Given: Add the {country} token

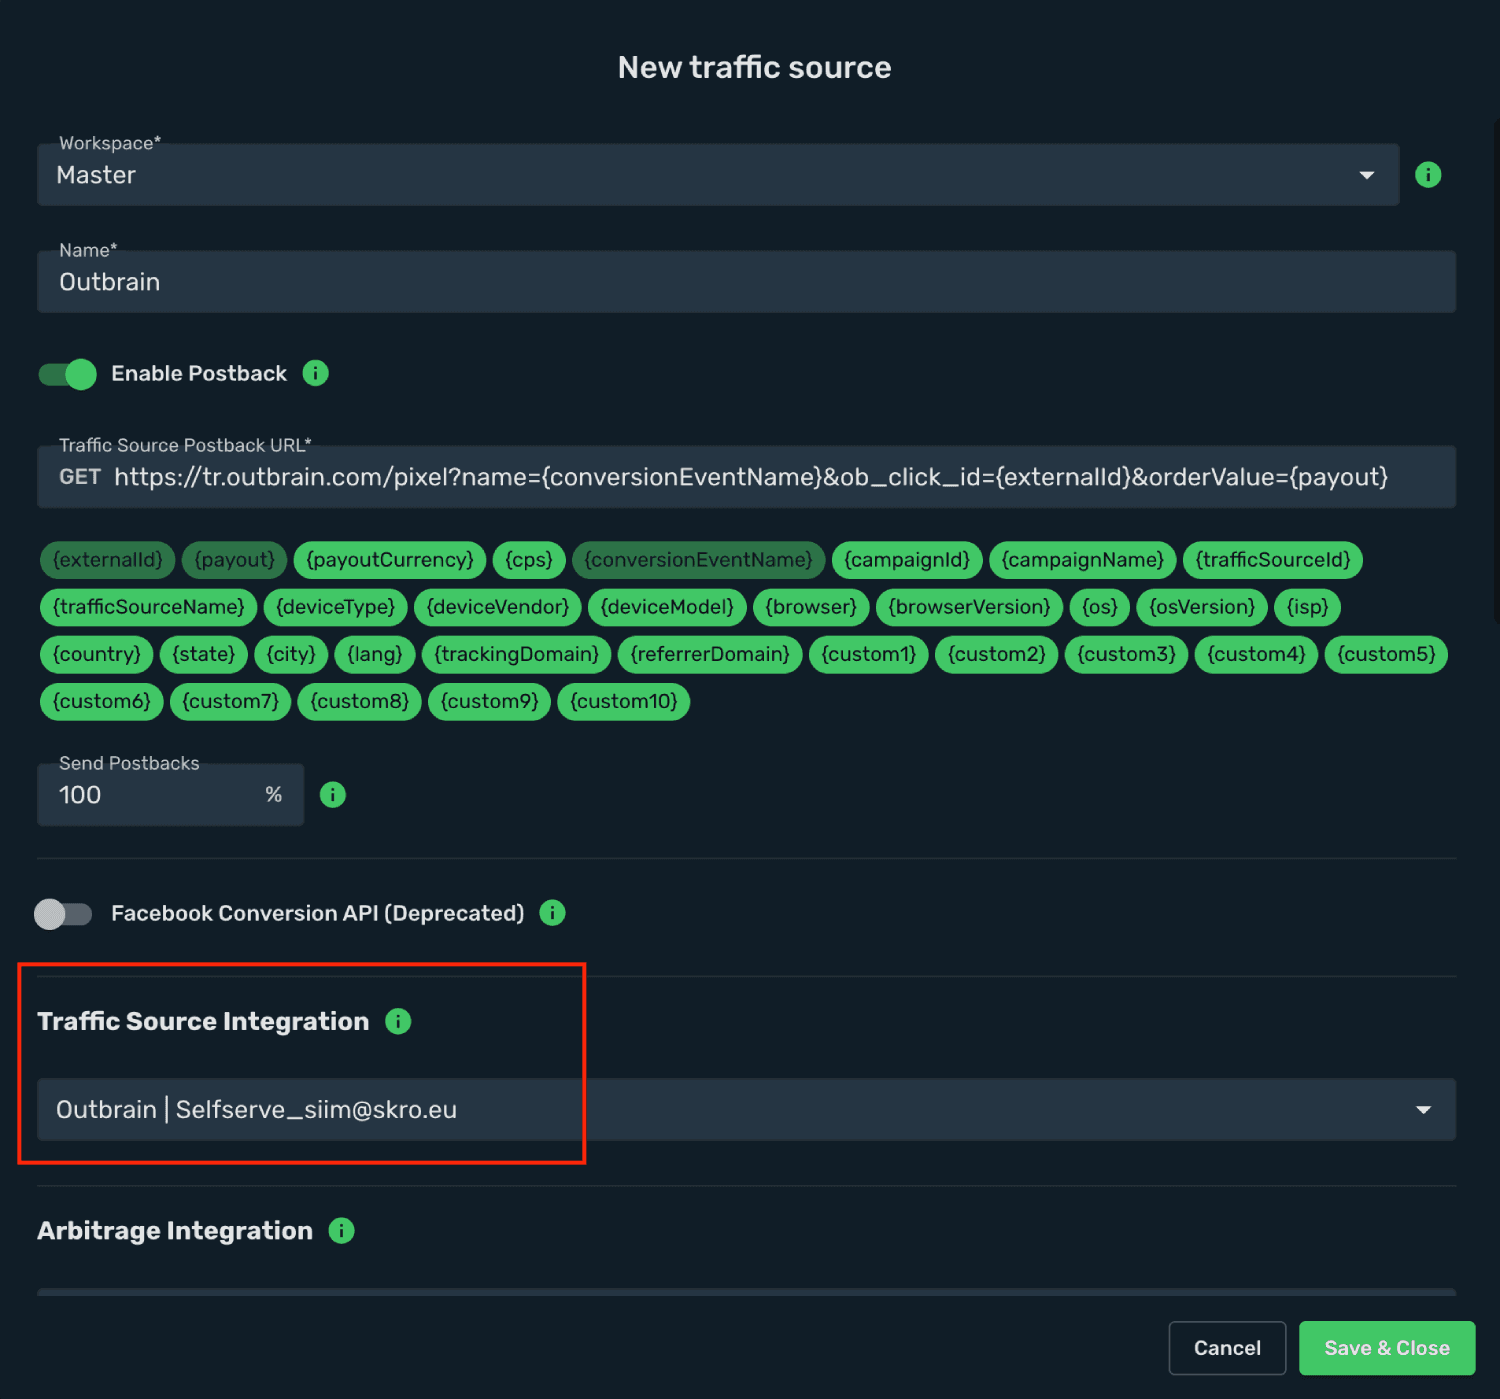Looking at the screenshot, I should pyautogui.click(x=97, y=654).
